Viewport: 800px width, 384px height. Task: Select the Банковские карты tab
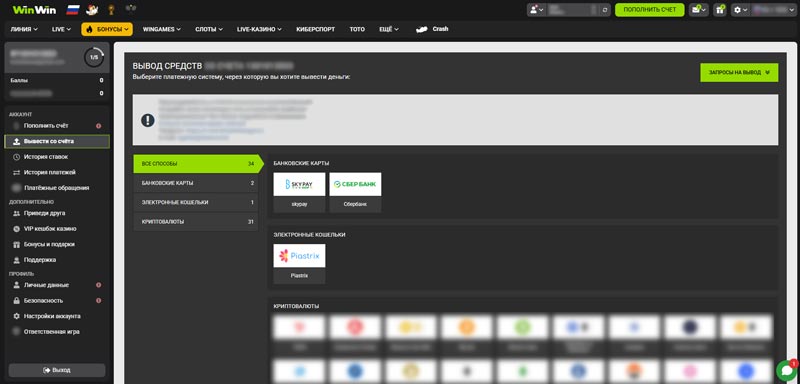(x=195, y=183)
